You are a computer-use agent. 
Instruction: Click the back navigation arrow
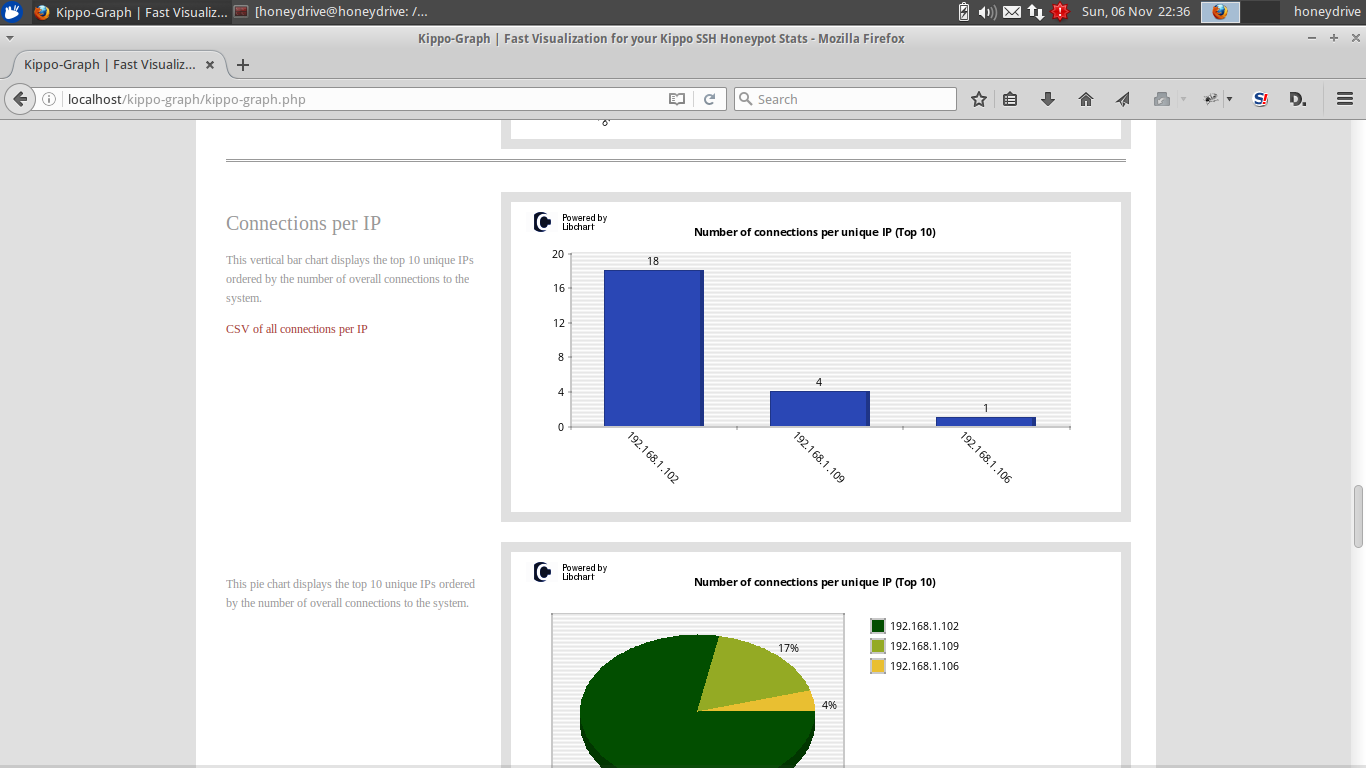pyautogui.click(x=20, y=99)
